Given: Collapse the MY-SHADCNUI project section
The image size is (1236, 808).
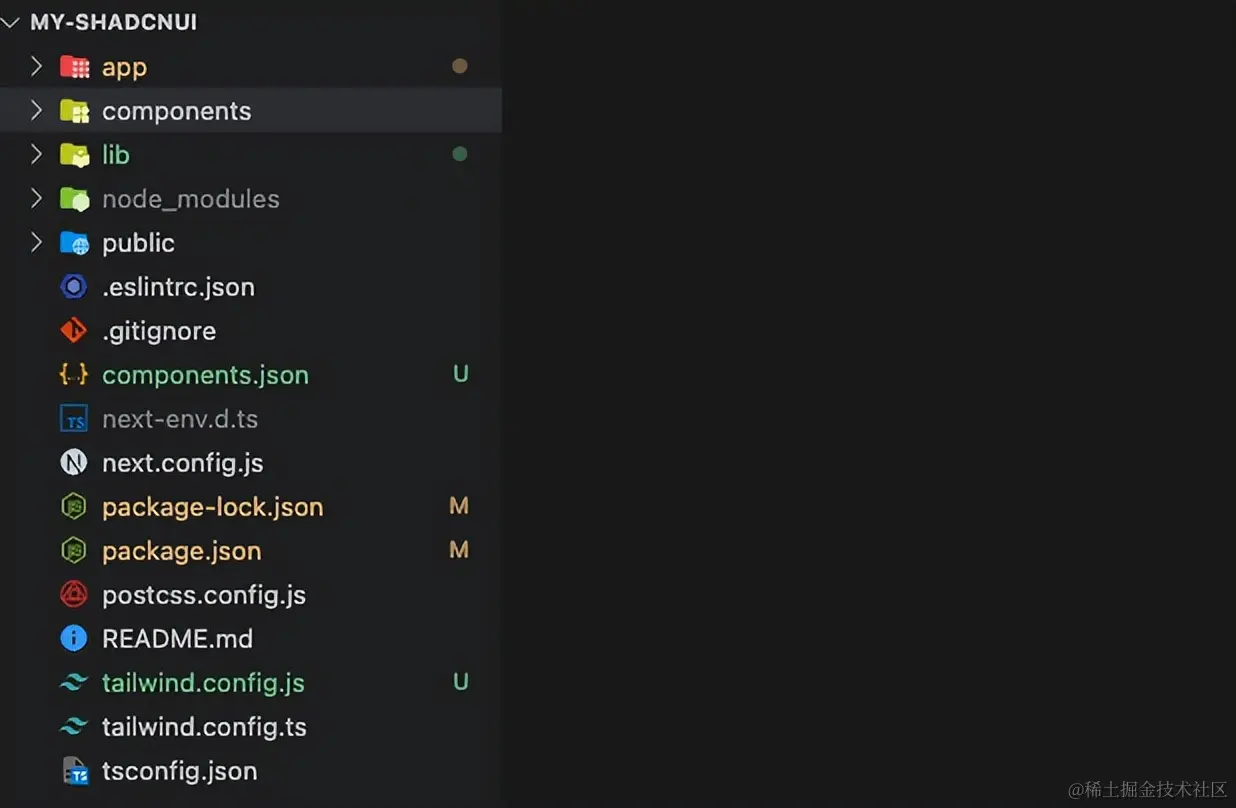Looking at the screenshot, I should click(x=11, y=22).
